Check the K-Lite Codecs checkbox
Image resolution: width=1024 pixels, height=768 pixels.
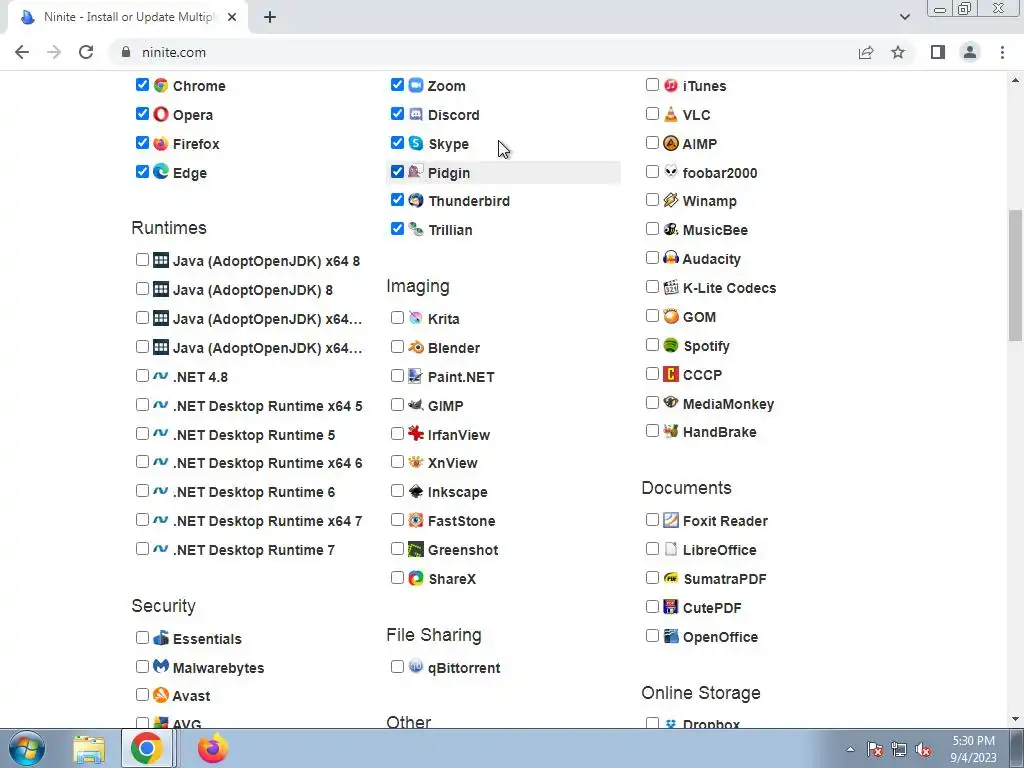(x=652, y=287)
